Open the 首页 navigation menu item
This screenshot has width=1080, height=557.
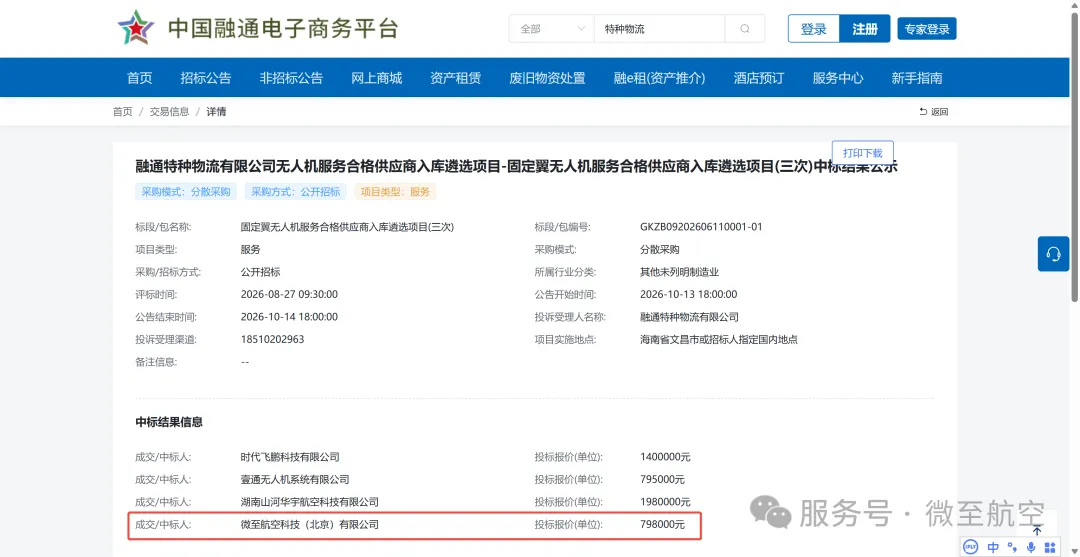tap(140, 78)
